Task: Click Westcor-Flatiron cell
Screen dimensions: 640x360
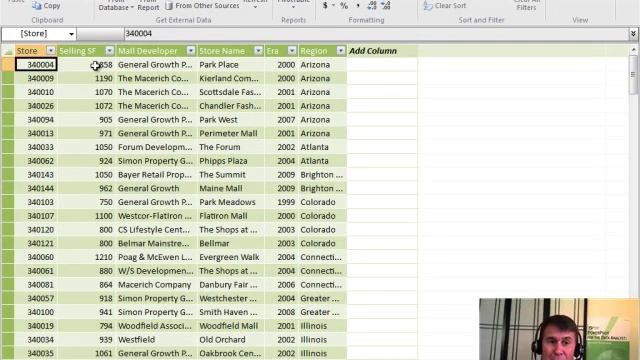Action: 156,216
